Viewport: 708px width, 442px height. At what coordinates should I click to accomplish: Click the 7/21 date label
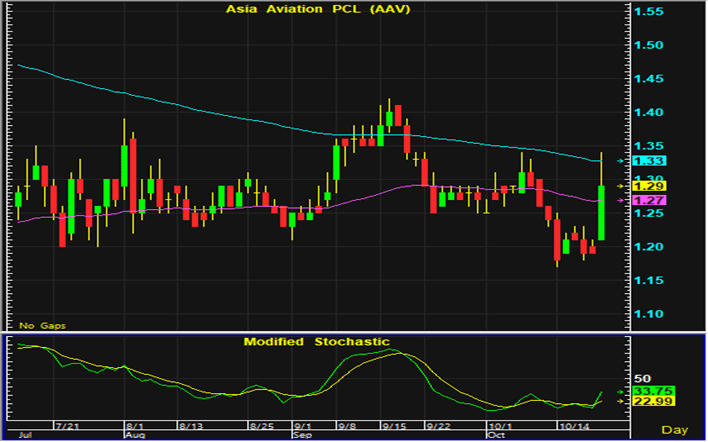[65, 426]
